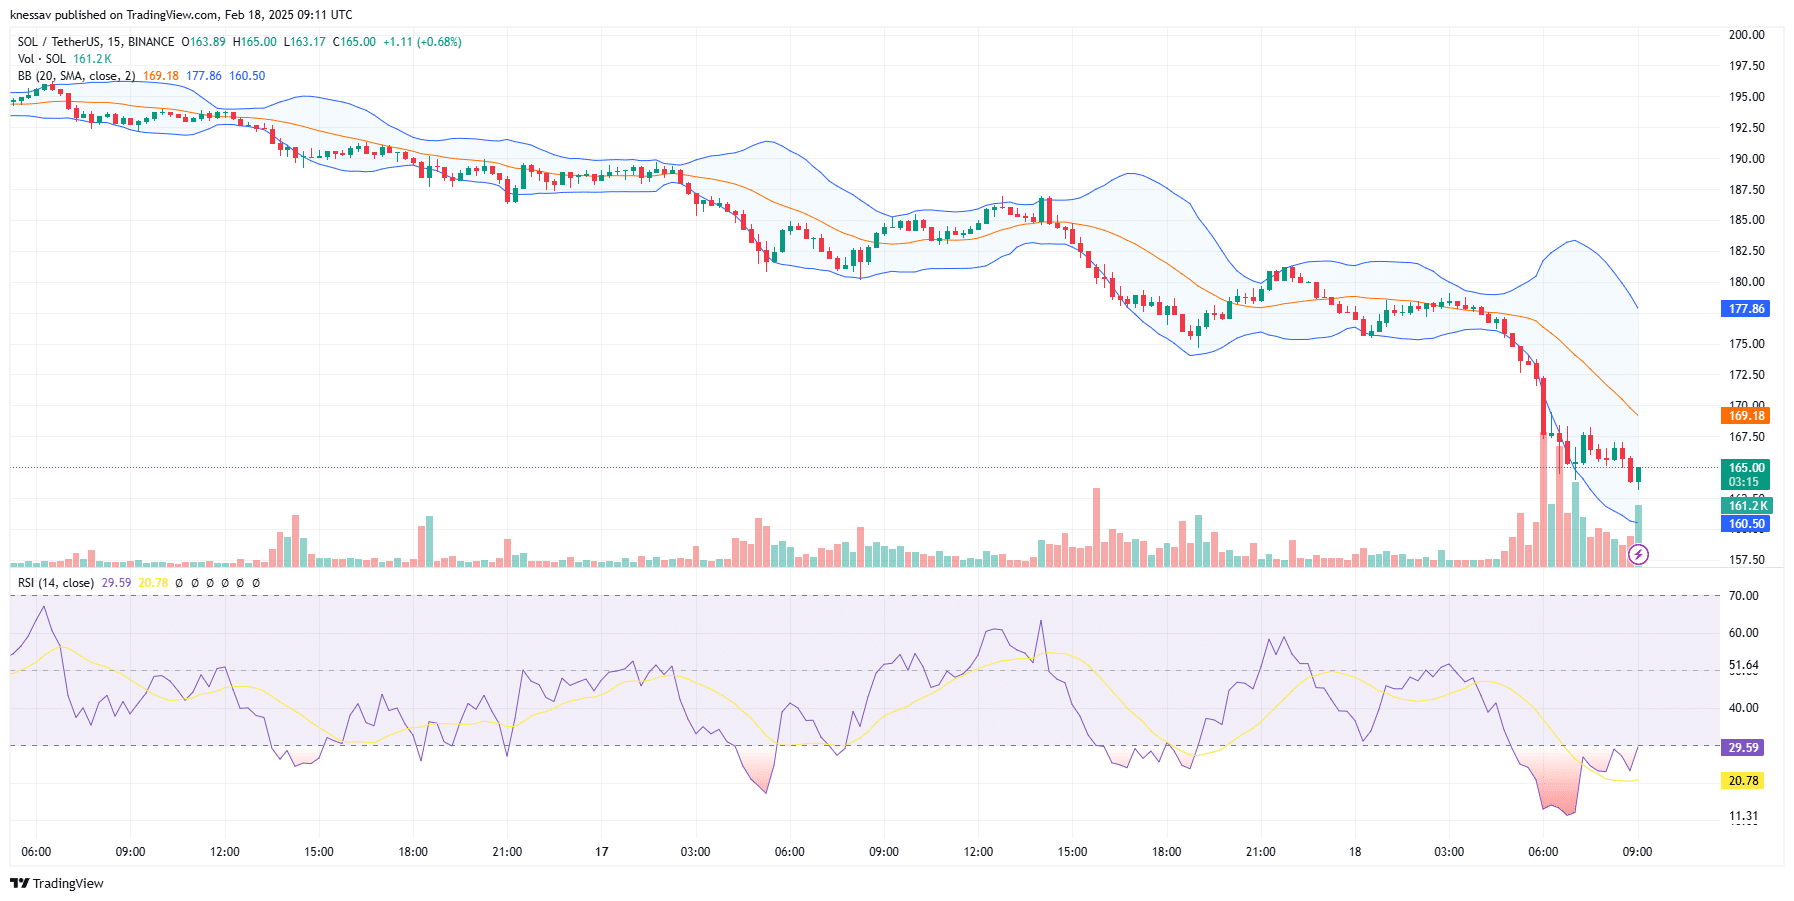Image resolution: width=1794 pixels, height=901 pixels.
Task: Select the SOL / TetherUS, 15, BINANCE legend title
Action: [x=96, y=42]
